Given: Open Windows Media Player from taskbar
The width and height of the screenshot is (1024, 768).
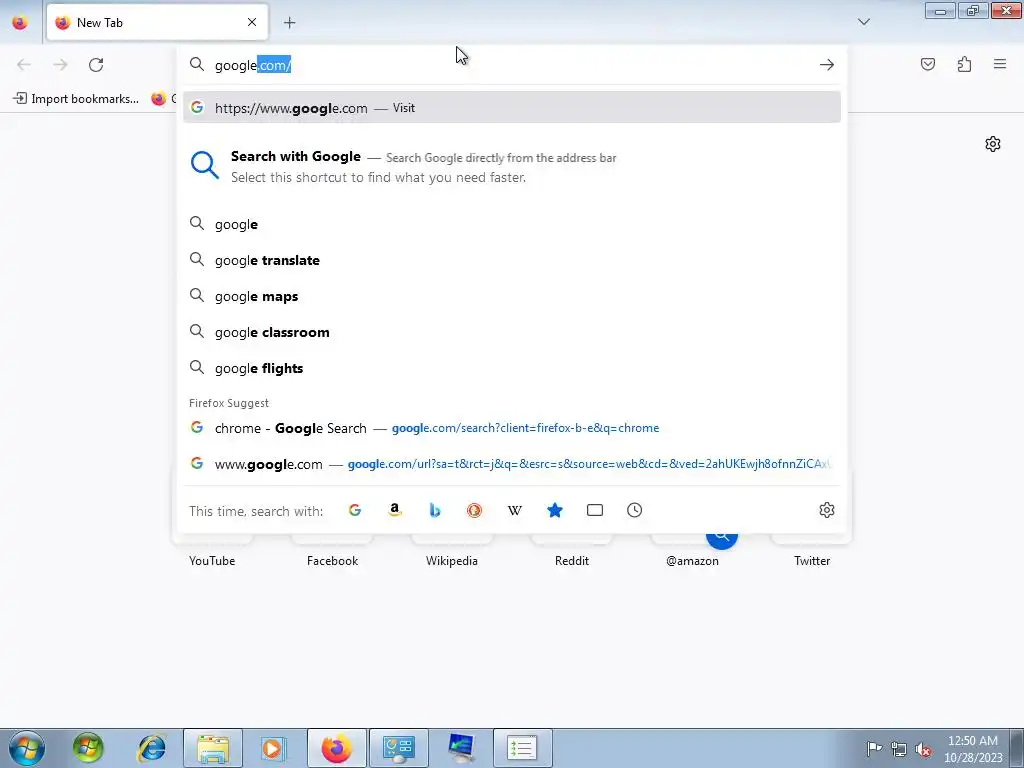Looking at the screenshot, I should (x=273, y=748).
